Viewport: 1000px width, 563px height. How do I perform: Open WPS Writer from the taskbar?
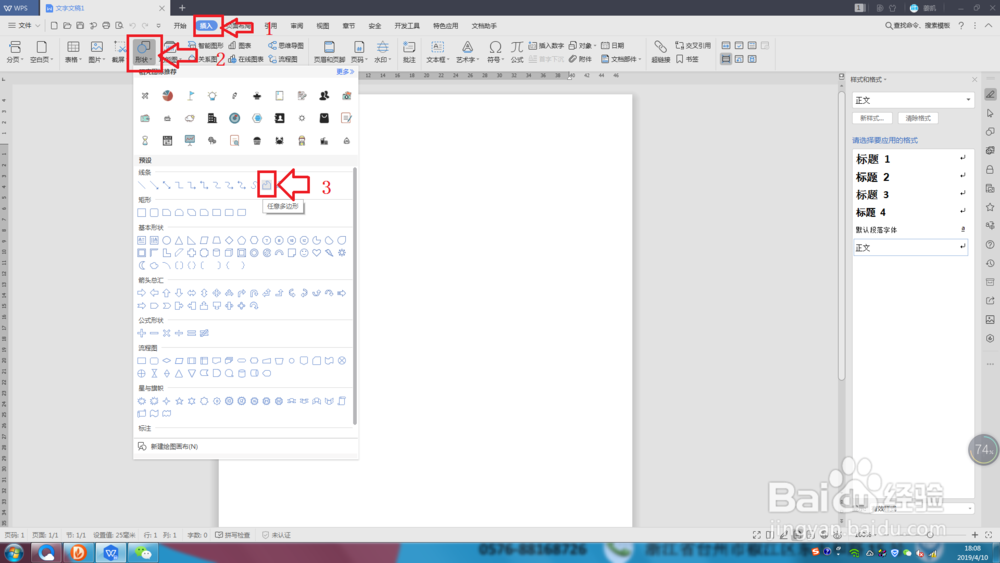pos(111,552)
